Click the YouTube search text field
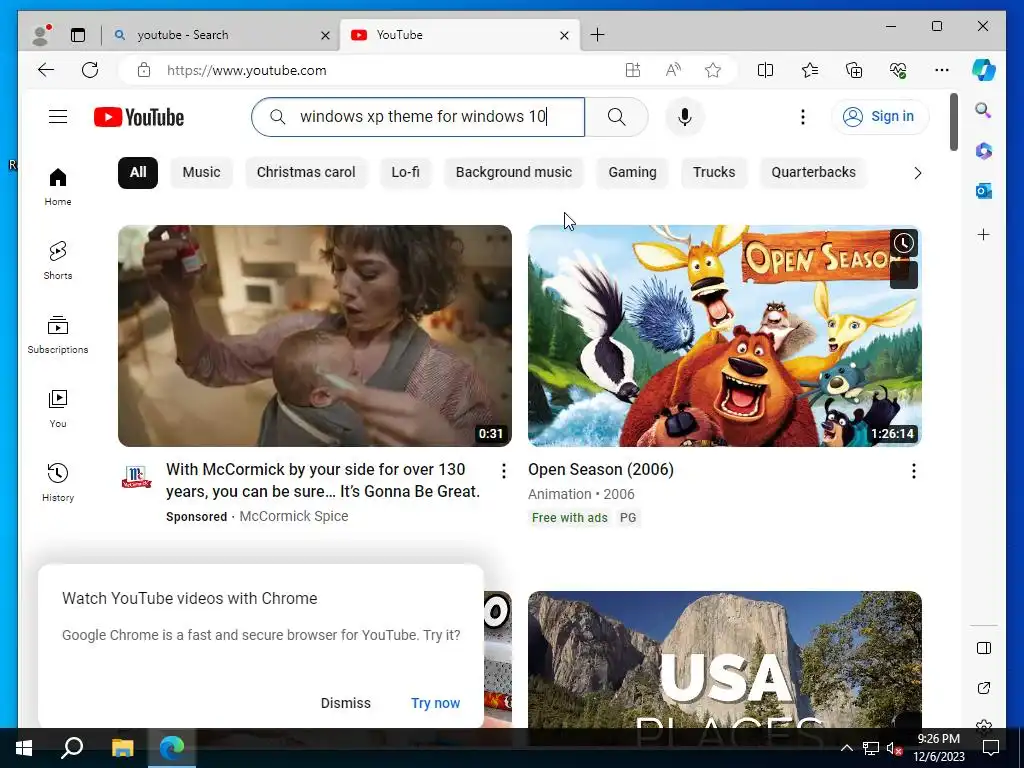Screen dimensions: 1024x768 [418, 117]
